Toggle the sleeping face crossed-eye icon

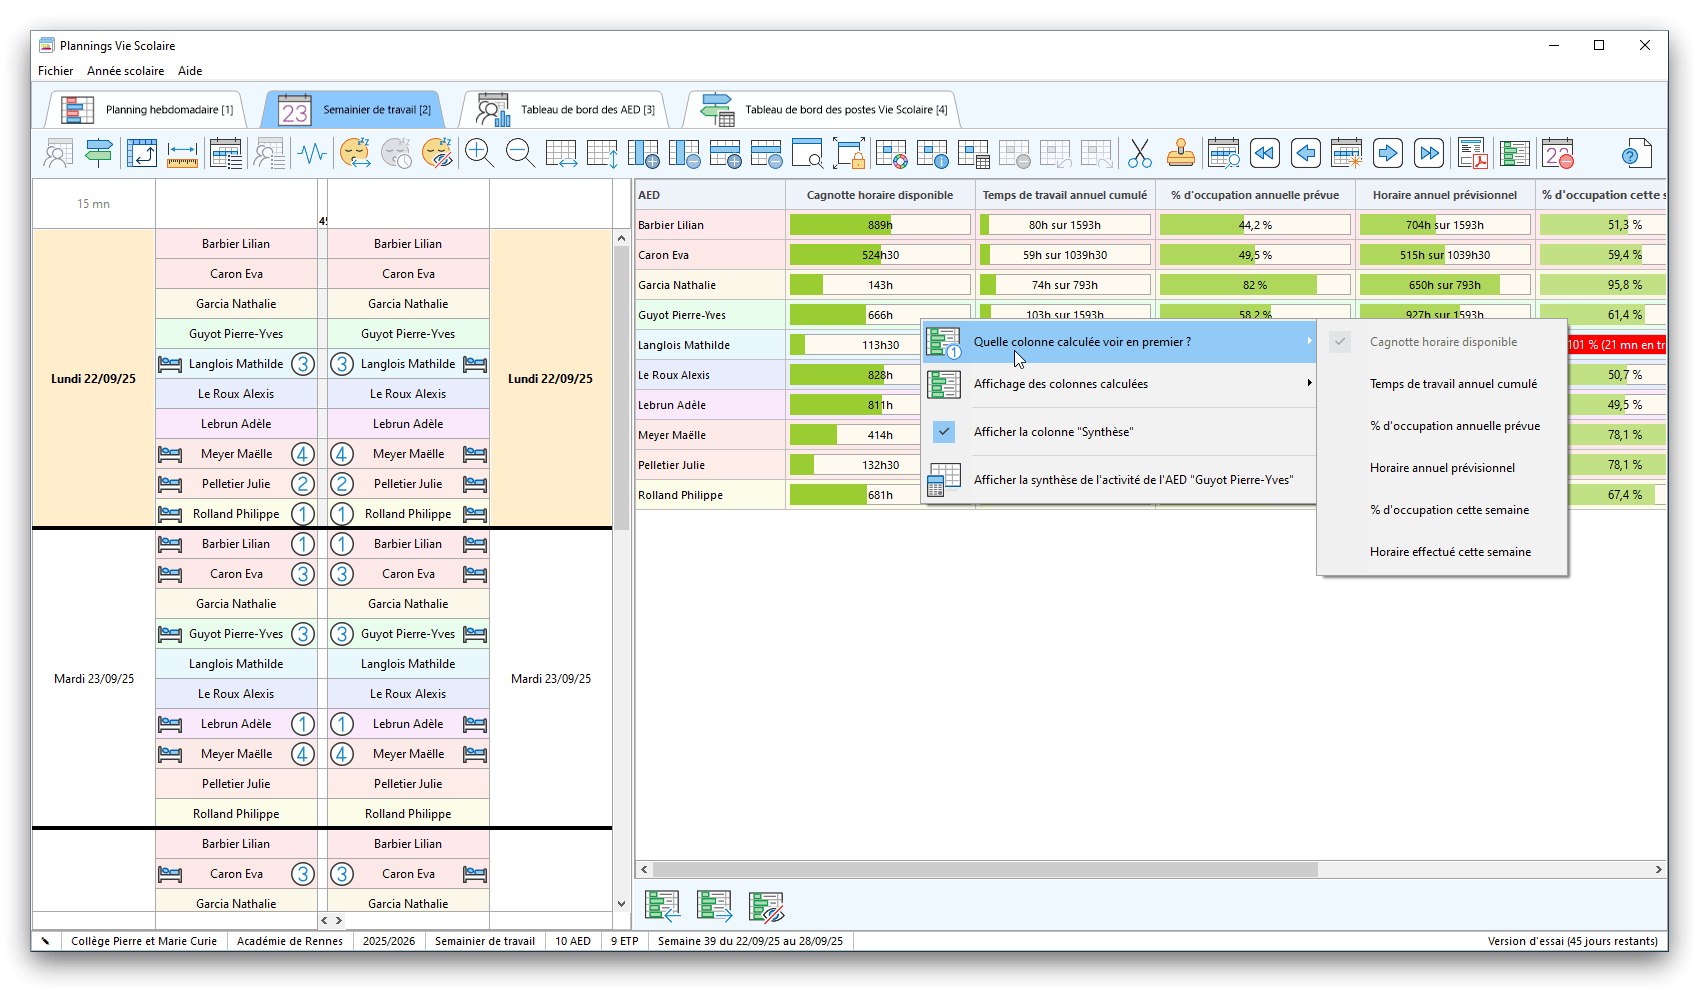click(438, 153)
